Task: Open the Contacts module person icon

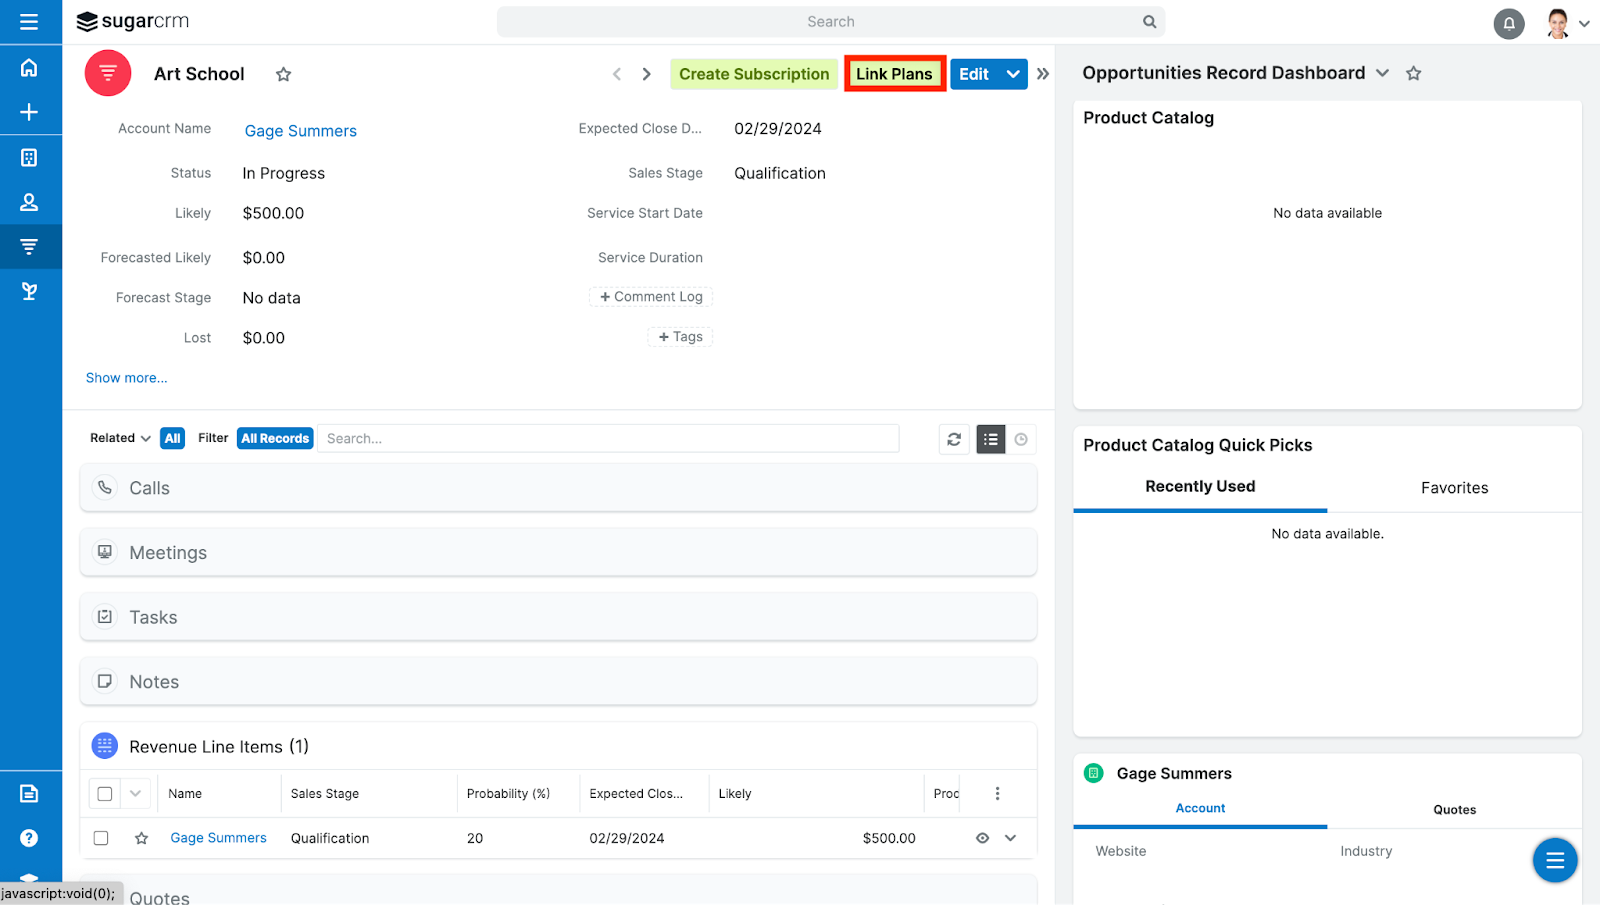Action: pyautogui.click(x=29, y=201)
